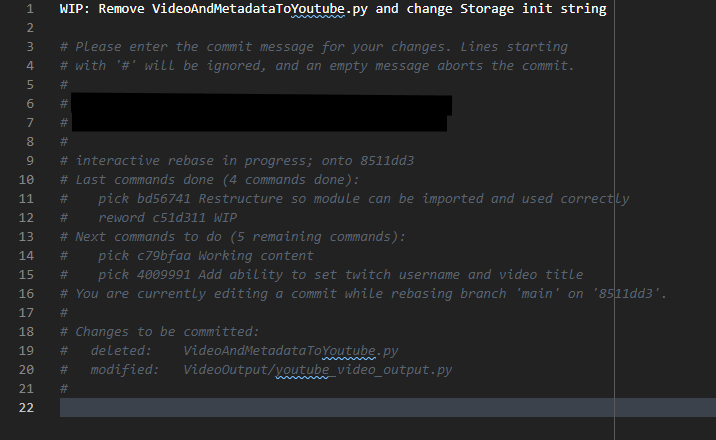Click 'reword c51d311 WIP' line

click(167, 218)
